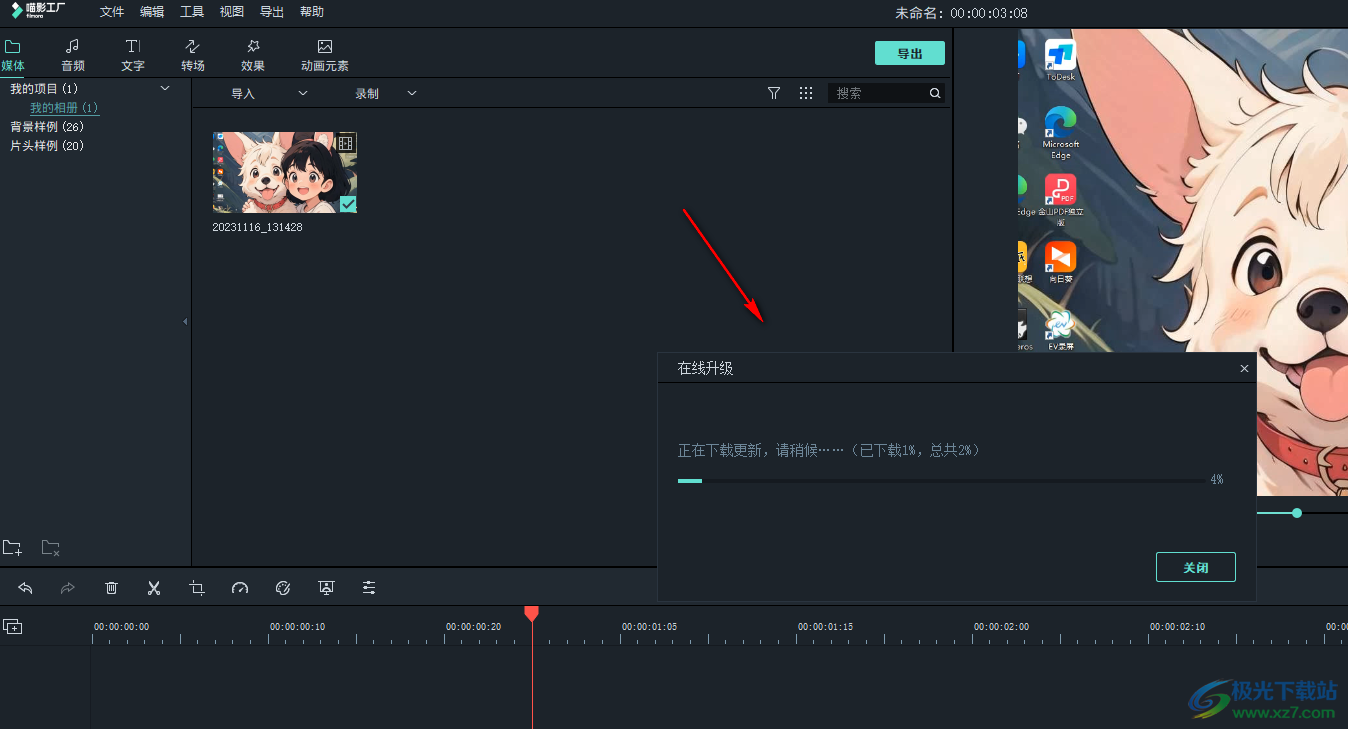The width and height of the screenshot is (1348, 729).
Task: Select 我的相册 (1) album
Action: pyautogui.click(x=64, y=108)
